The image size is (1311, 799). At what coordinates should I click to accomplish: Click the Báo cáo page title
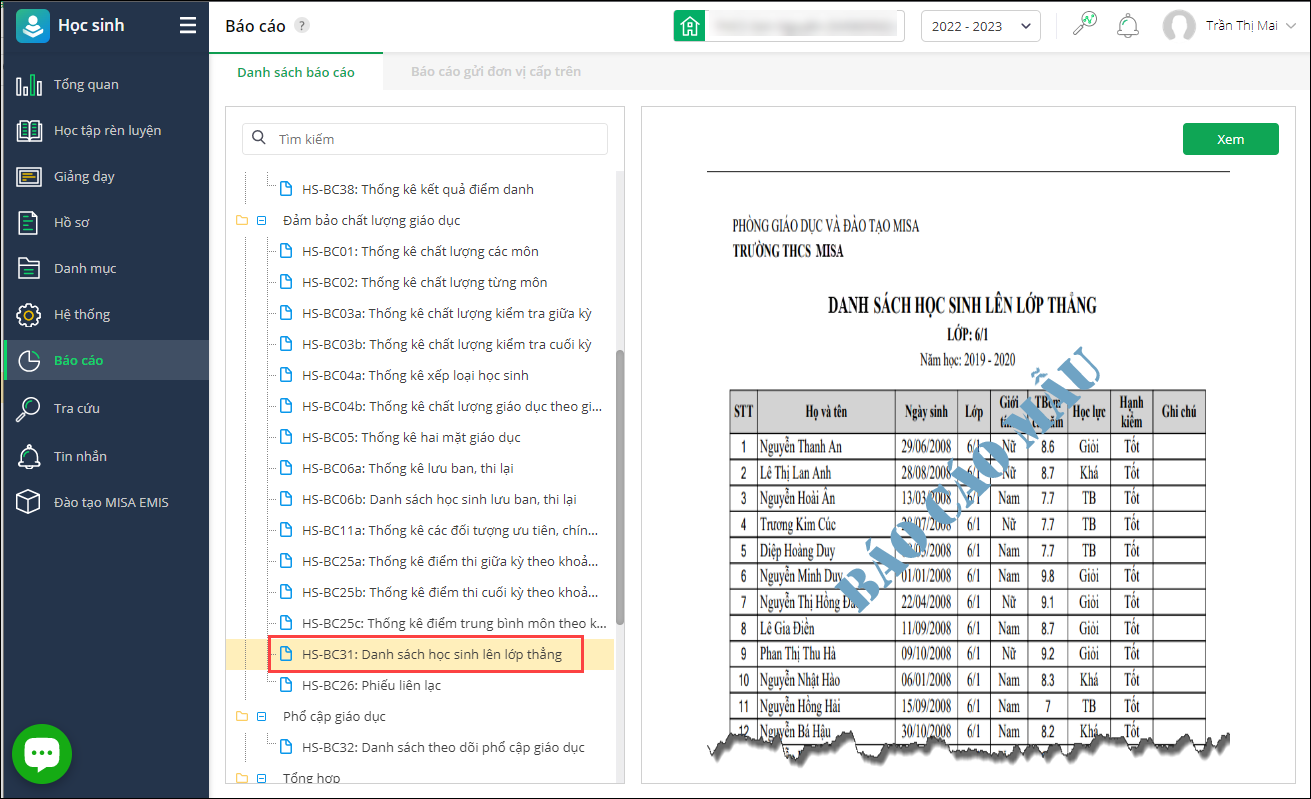(255, 26)
